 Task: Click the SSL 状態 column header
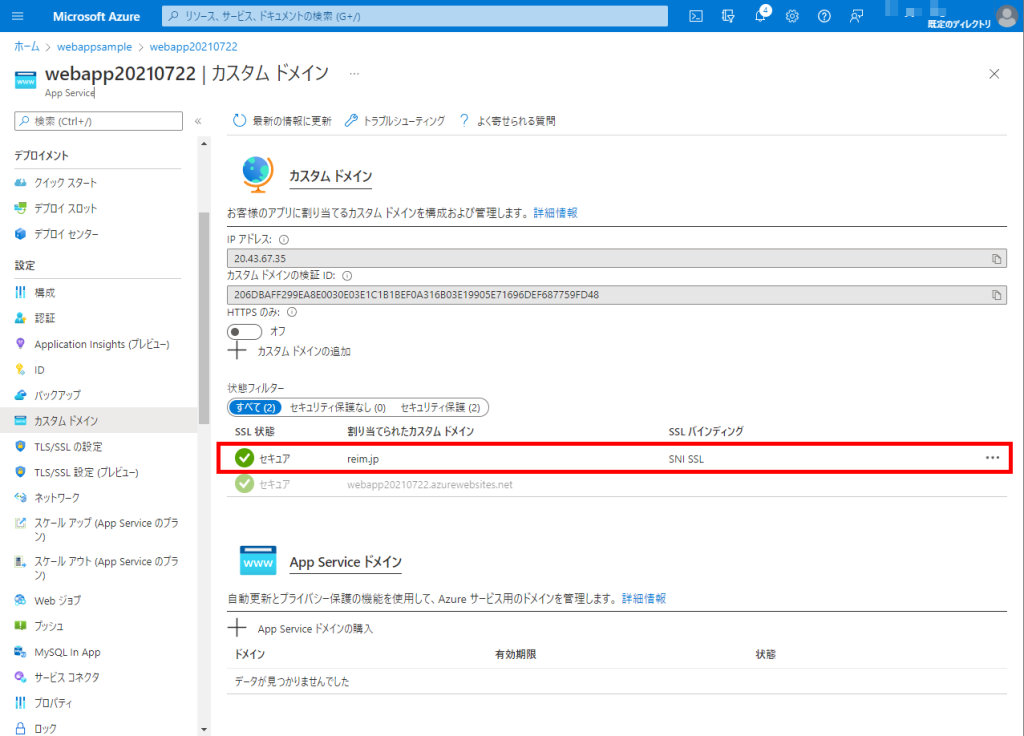[255, 432]
